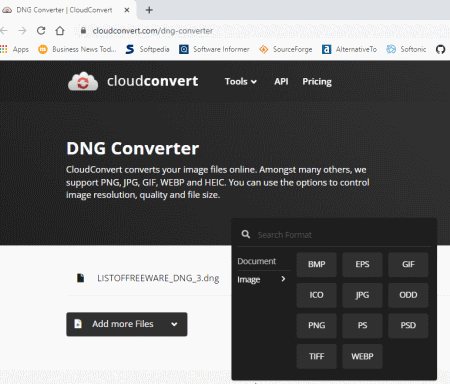Choose TIFF output format
The width and height of the screenshot is (450, 384).
tap(316, 356)
